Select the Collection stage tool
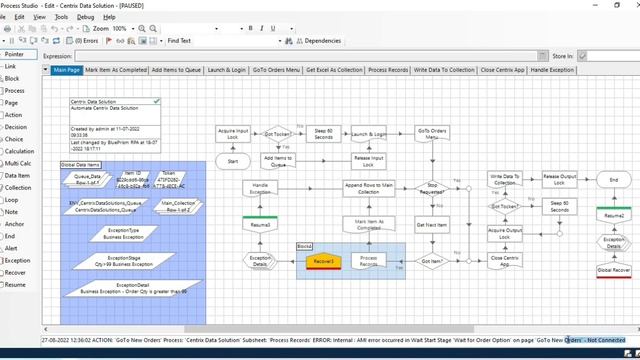This screenshot has height=360, width=640. point(18,188)
